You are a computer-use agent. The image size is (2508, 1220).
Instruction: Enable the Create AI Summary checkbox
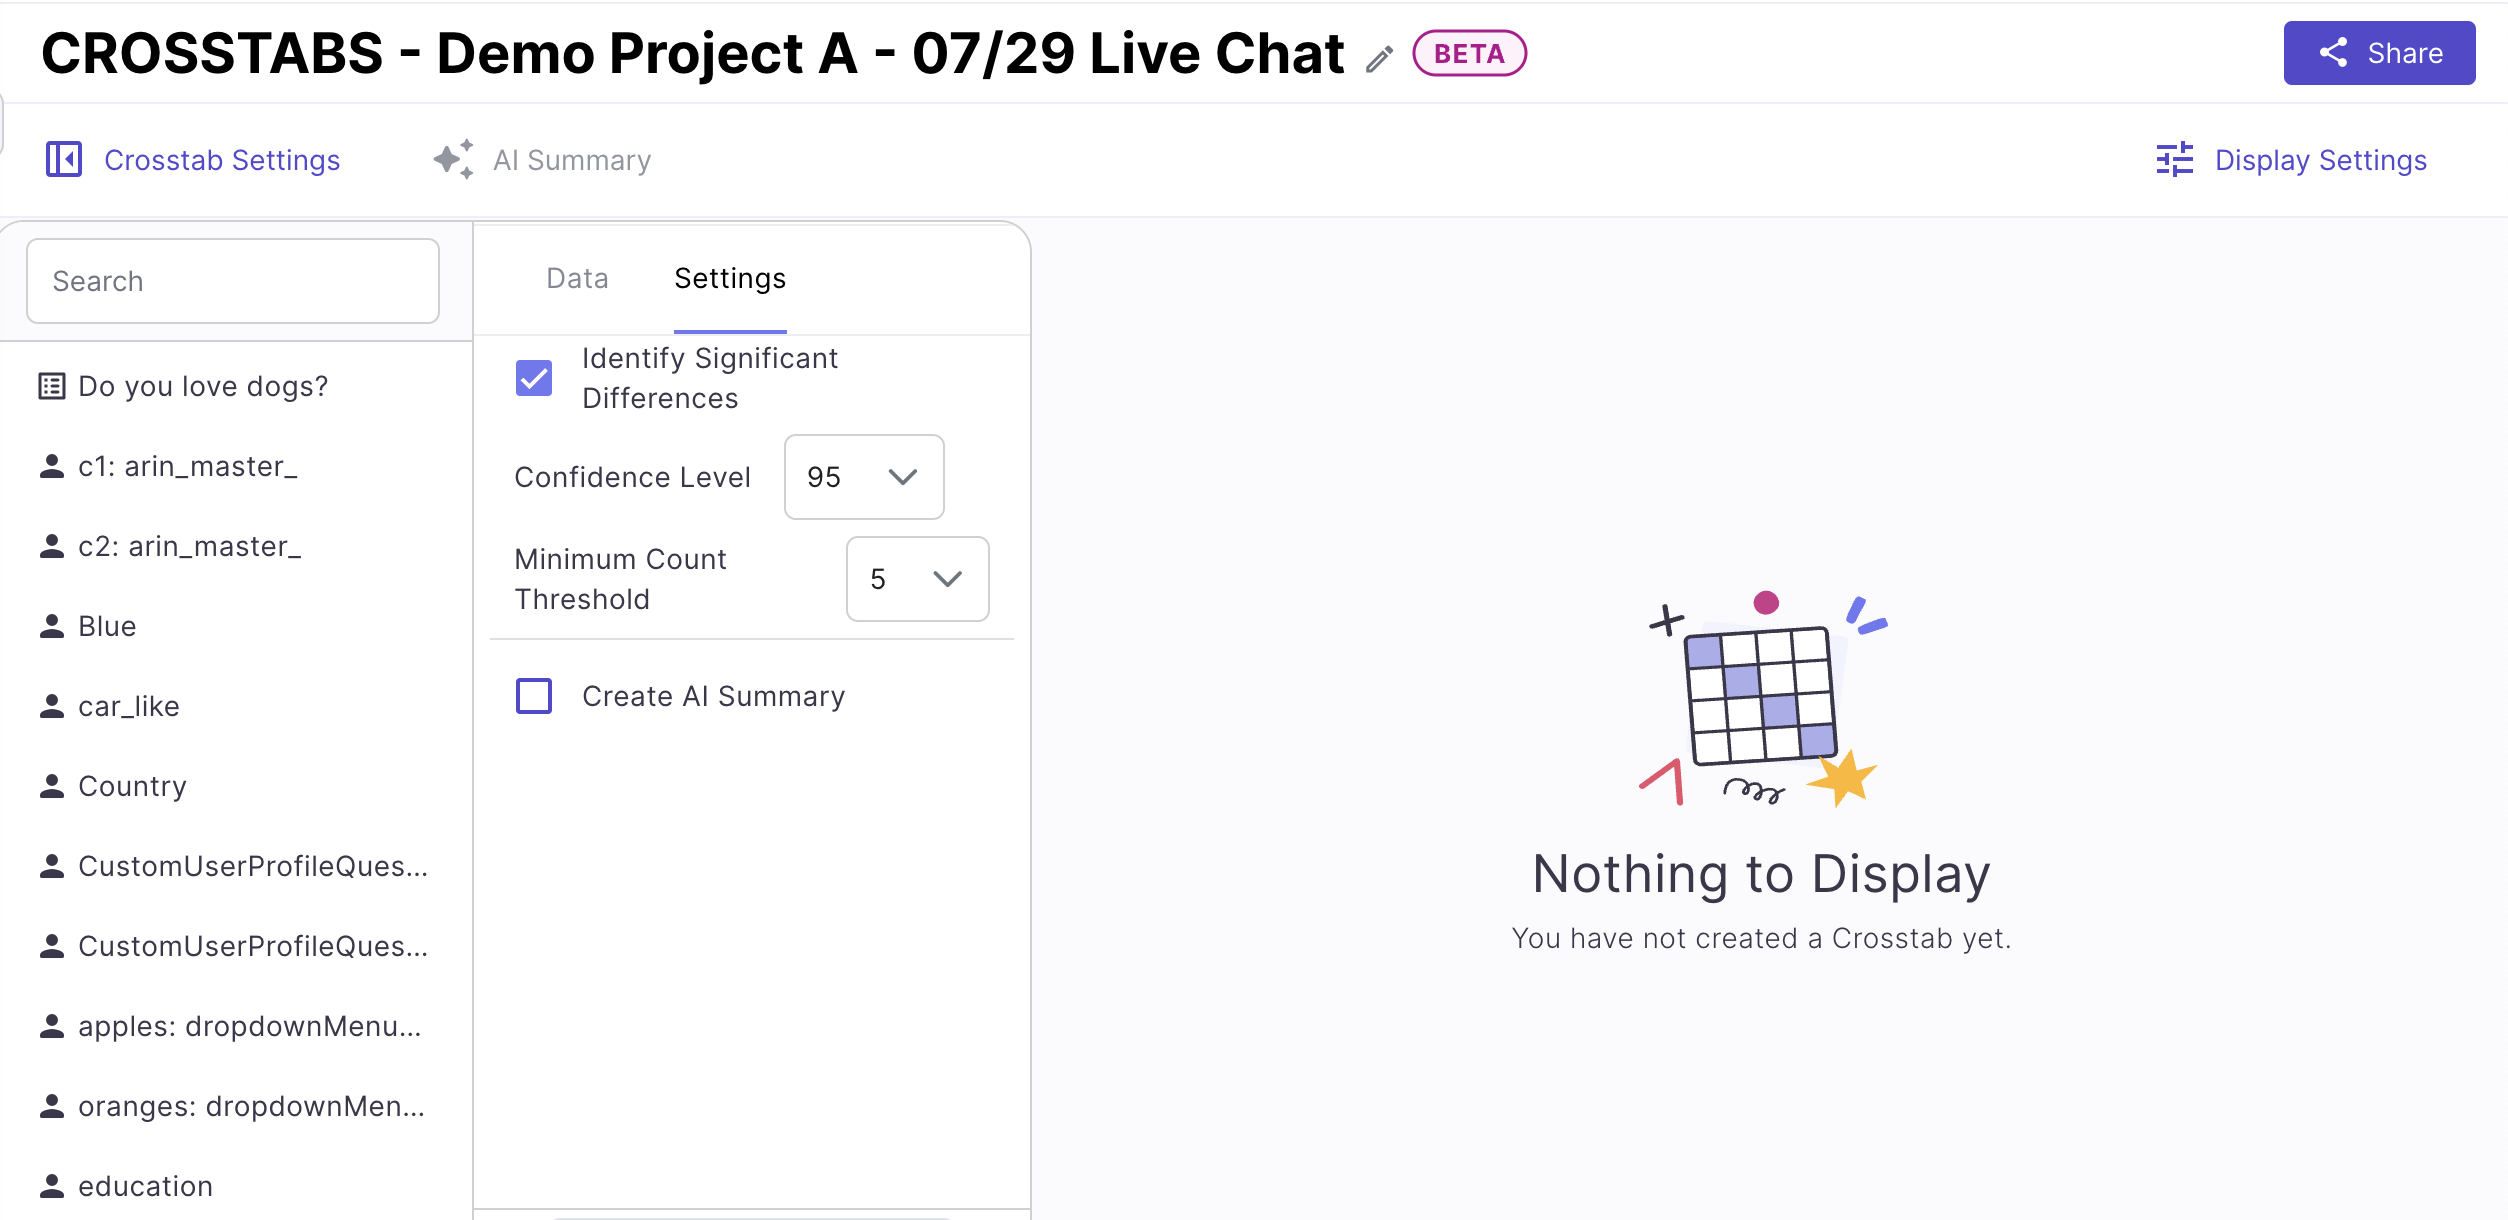point(534,696)
